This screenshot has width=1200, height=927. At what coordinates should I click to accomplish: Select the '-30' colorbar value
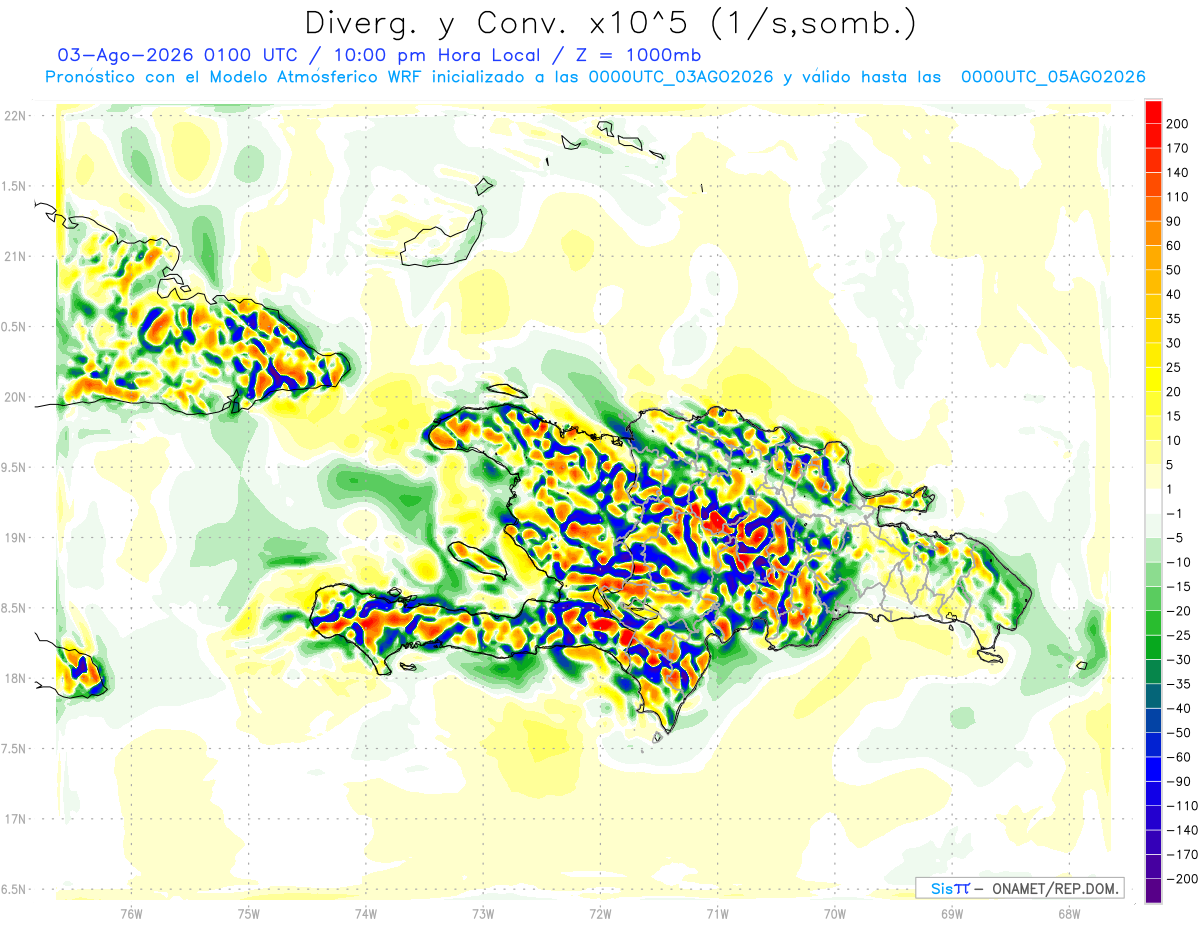(1177, 661)
